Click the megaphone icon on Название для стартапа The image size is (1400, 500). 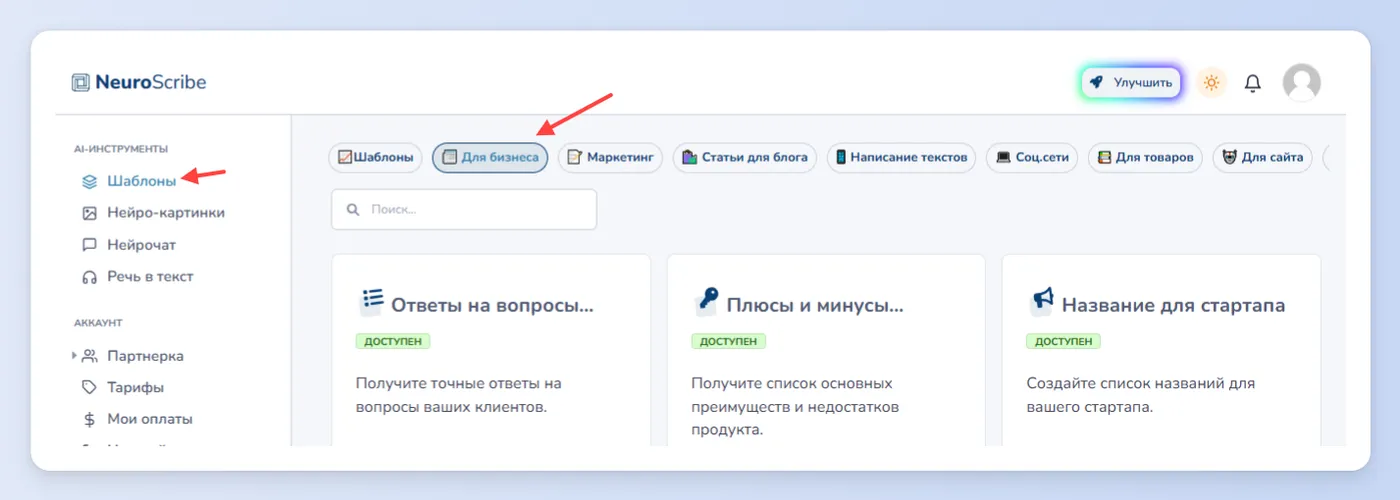[1042, 301]
